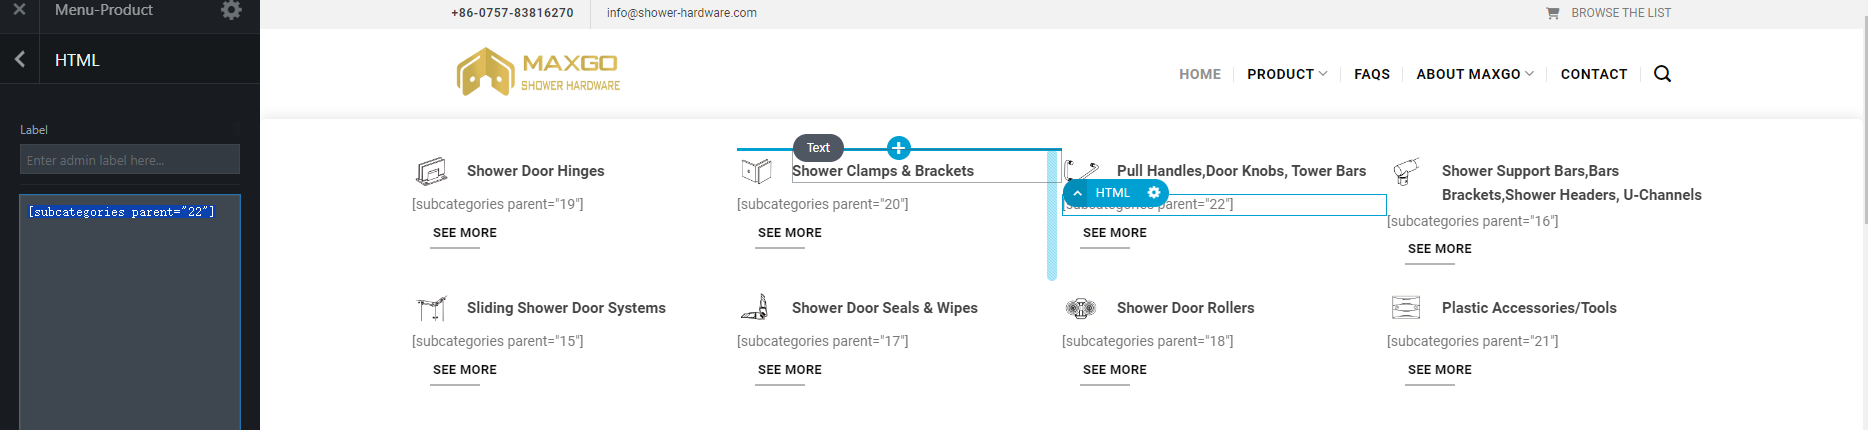Click the blue plus add-element button
Screen dimensions: 1868x430
[x=898, y=148]
